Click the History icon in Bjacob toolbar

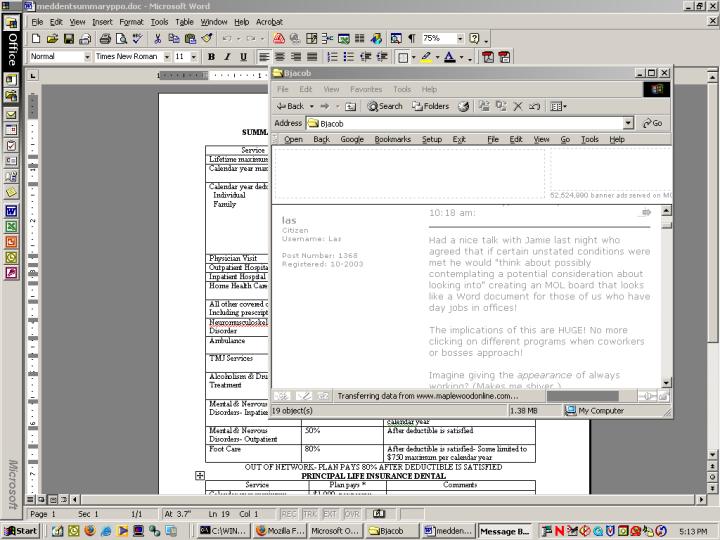(463, 107)
